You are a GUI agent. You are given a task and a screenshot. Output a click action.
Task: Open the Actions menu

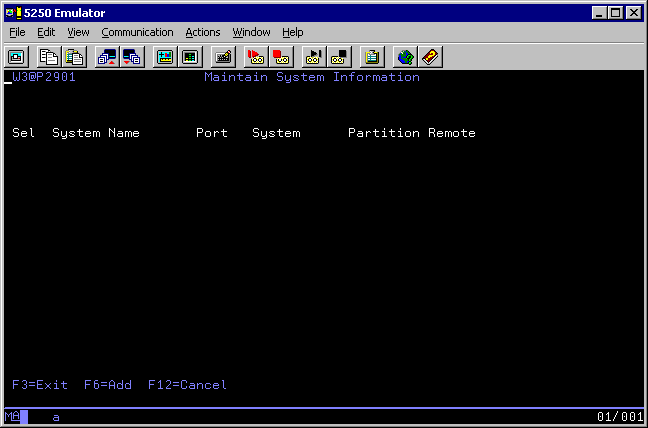(x=202, y=32)
